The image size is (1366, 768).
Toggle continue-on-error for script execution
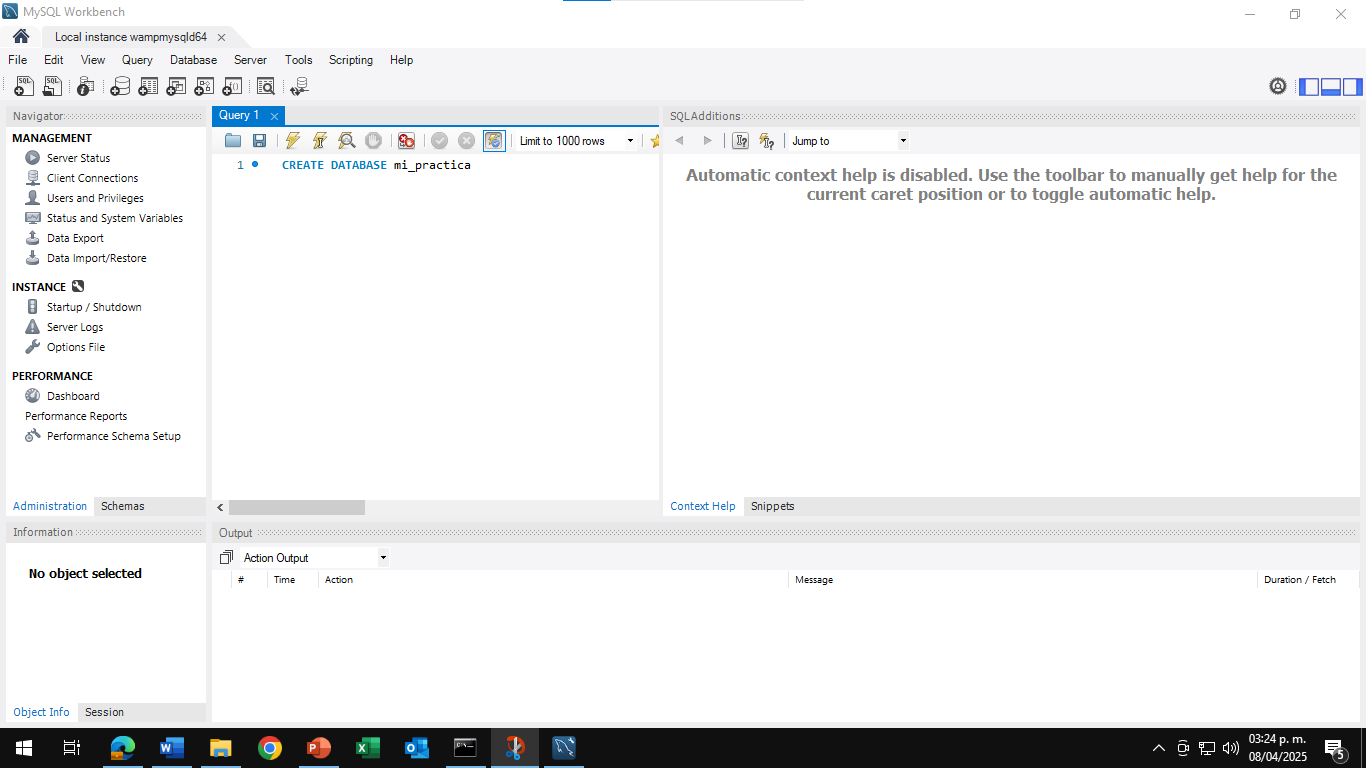[406, 141]
